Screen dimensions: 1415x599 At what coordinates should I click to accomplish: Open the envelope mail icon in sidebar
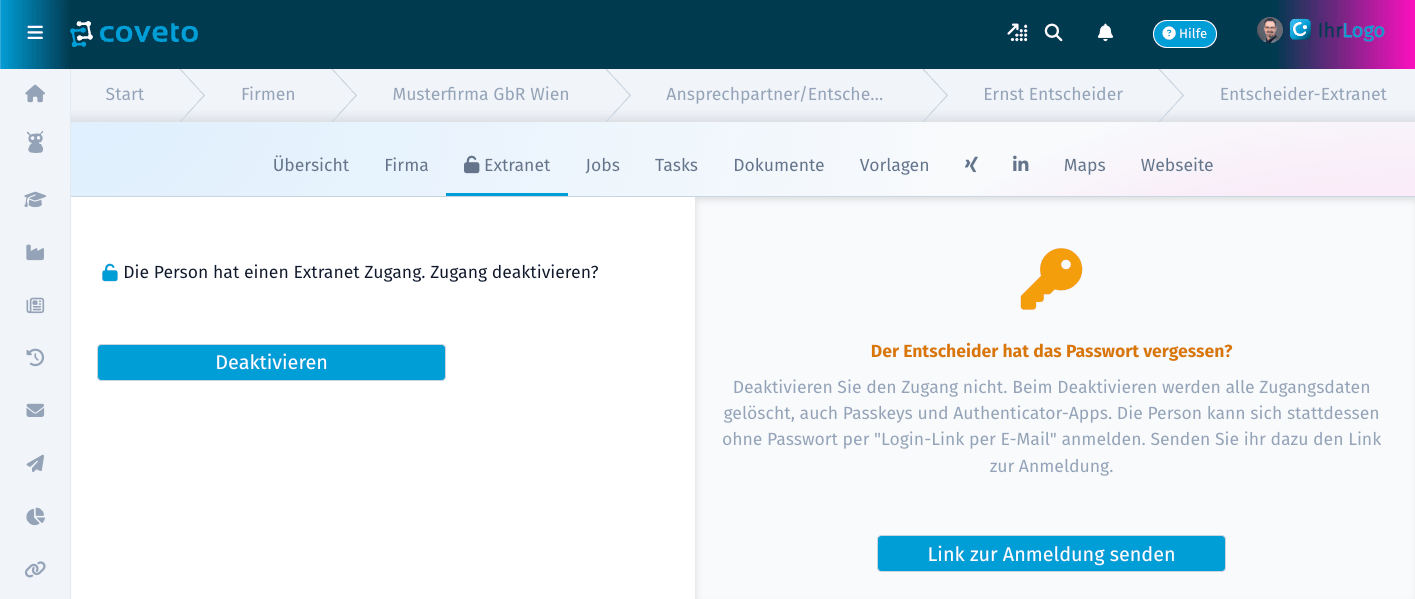coord(35,410)
